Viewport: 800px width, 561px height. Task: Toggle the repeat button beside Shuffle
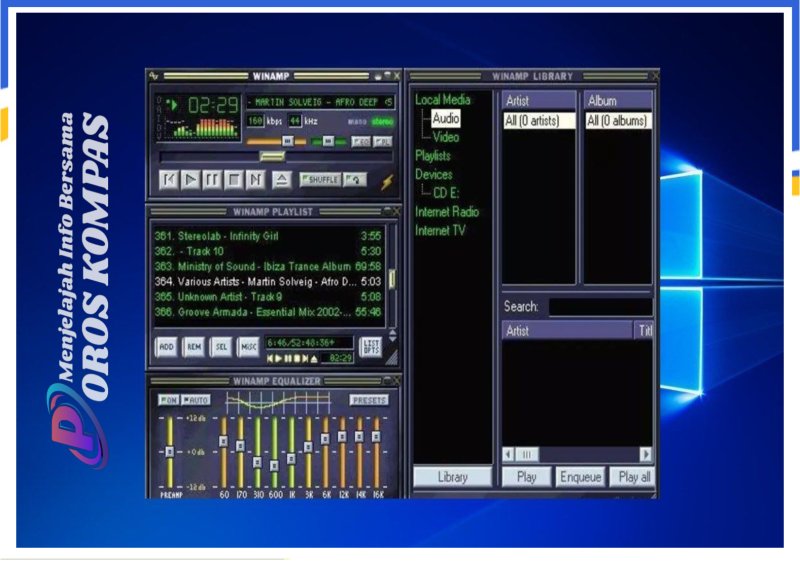click(355, 180)
